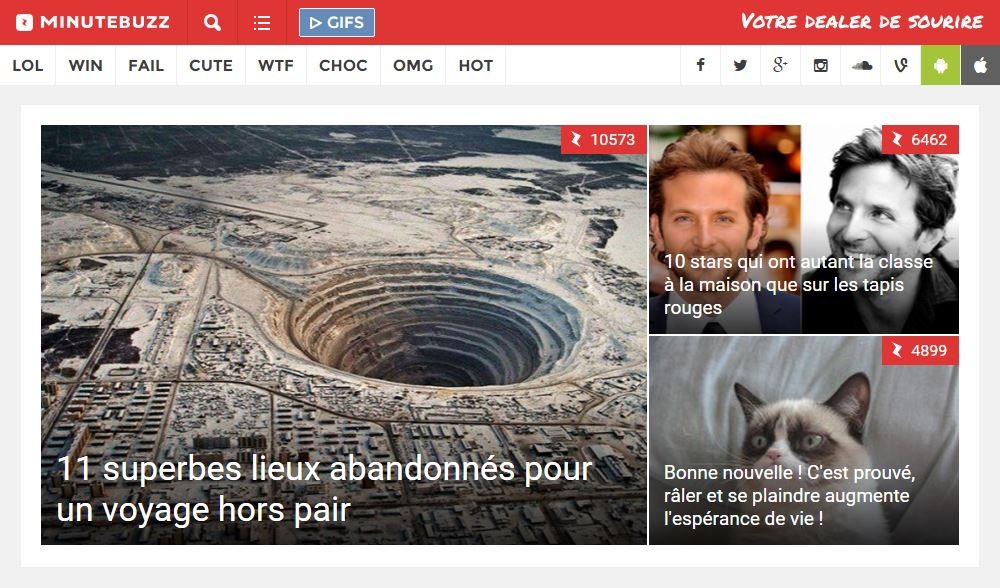Open the GIFS button
Screen dimensions: 1000x588
337,22
